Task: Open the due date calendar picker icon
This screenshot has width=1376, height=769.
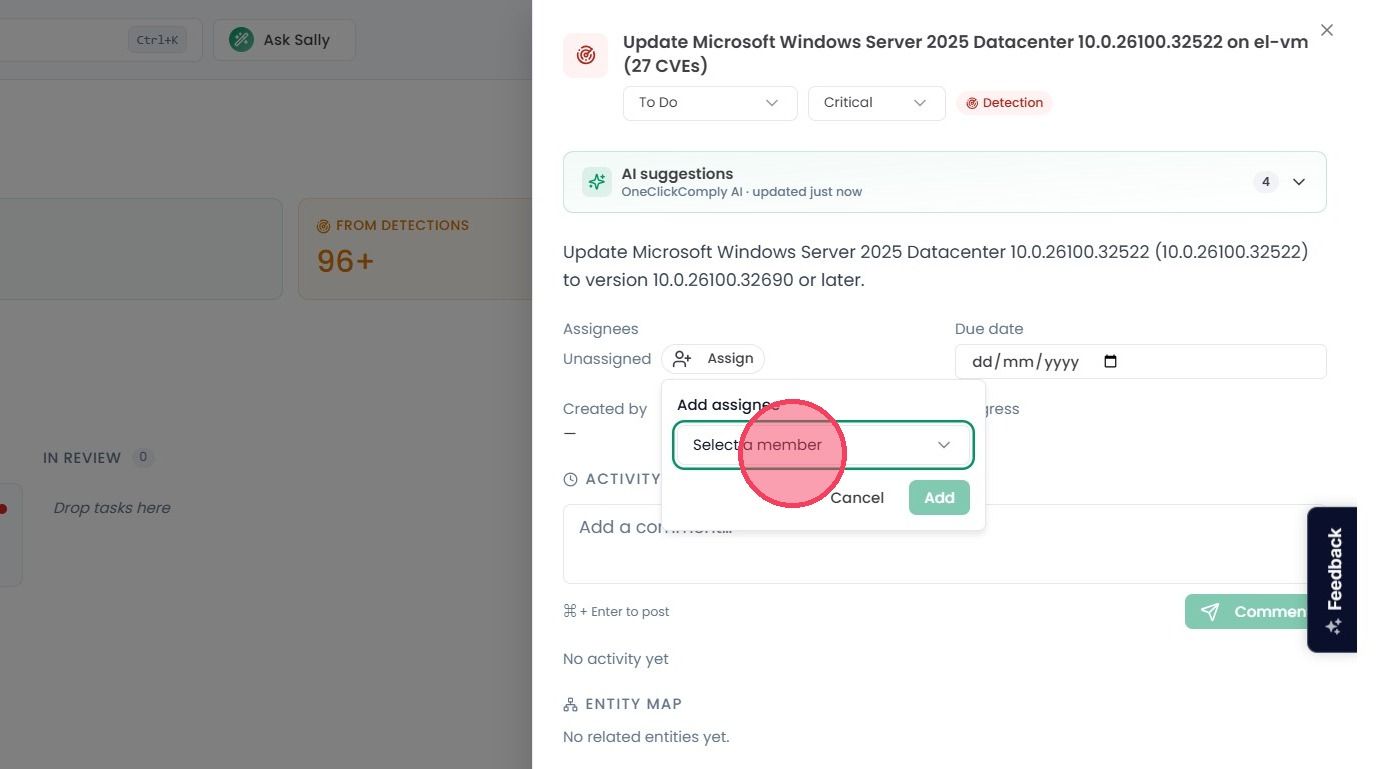Action: click(x=1110, y=361)
